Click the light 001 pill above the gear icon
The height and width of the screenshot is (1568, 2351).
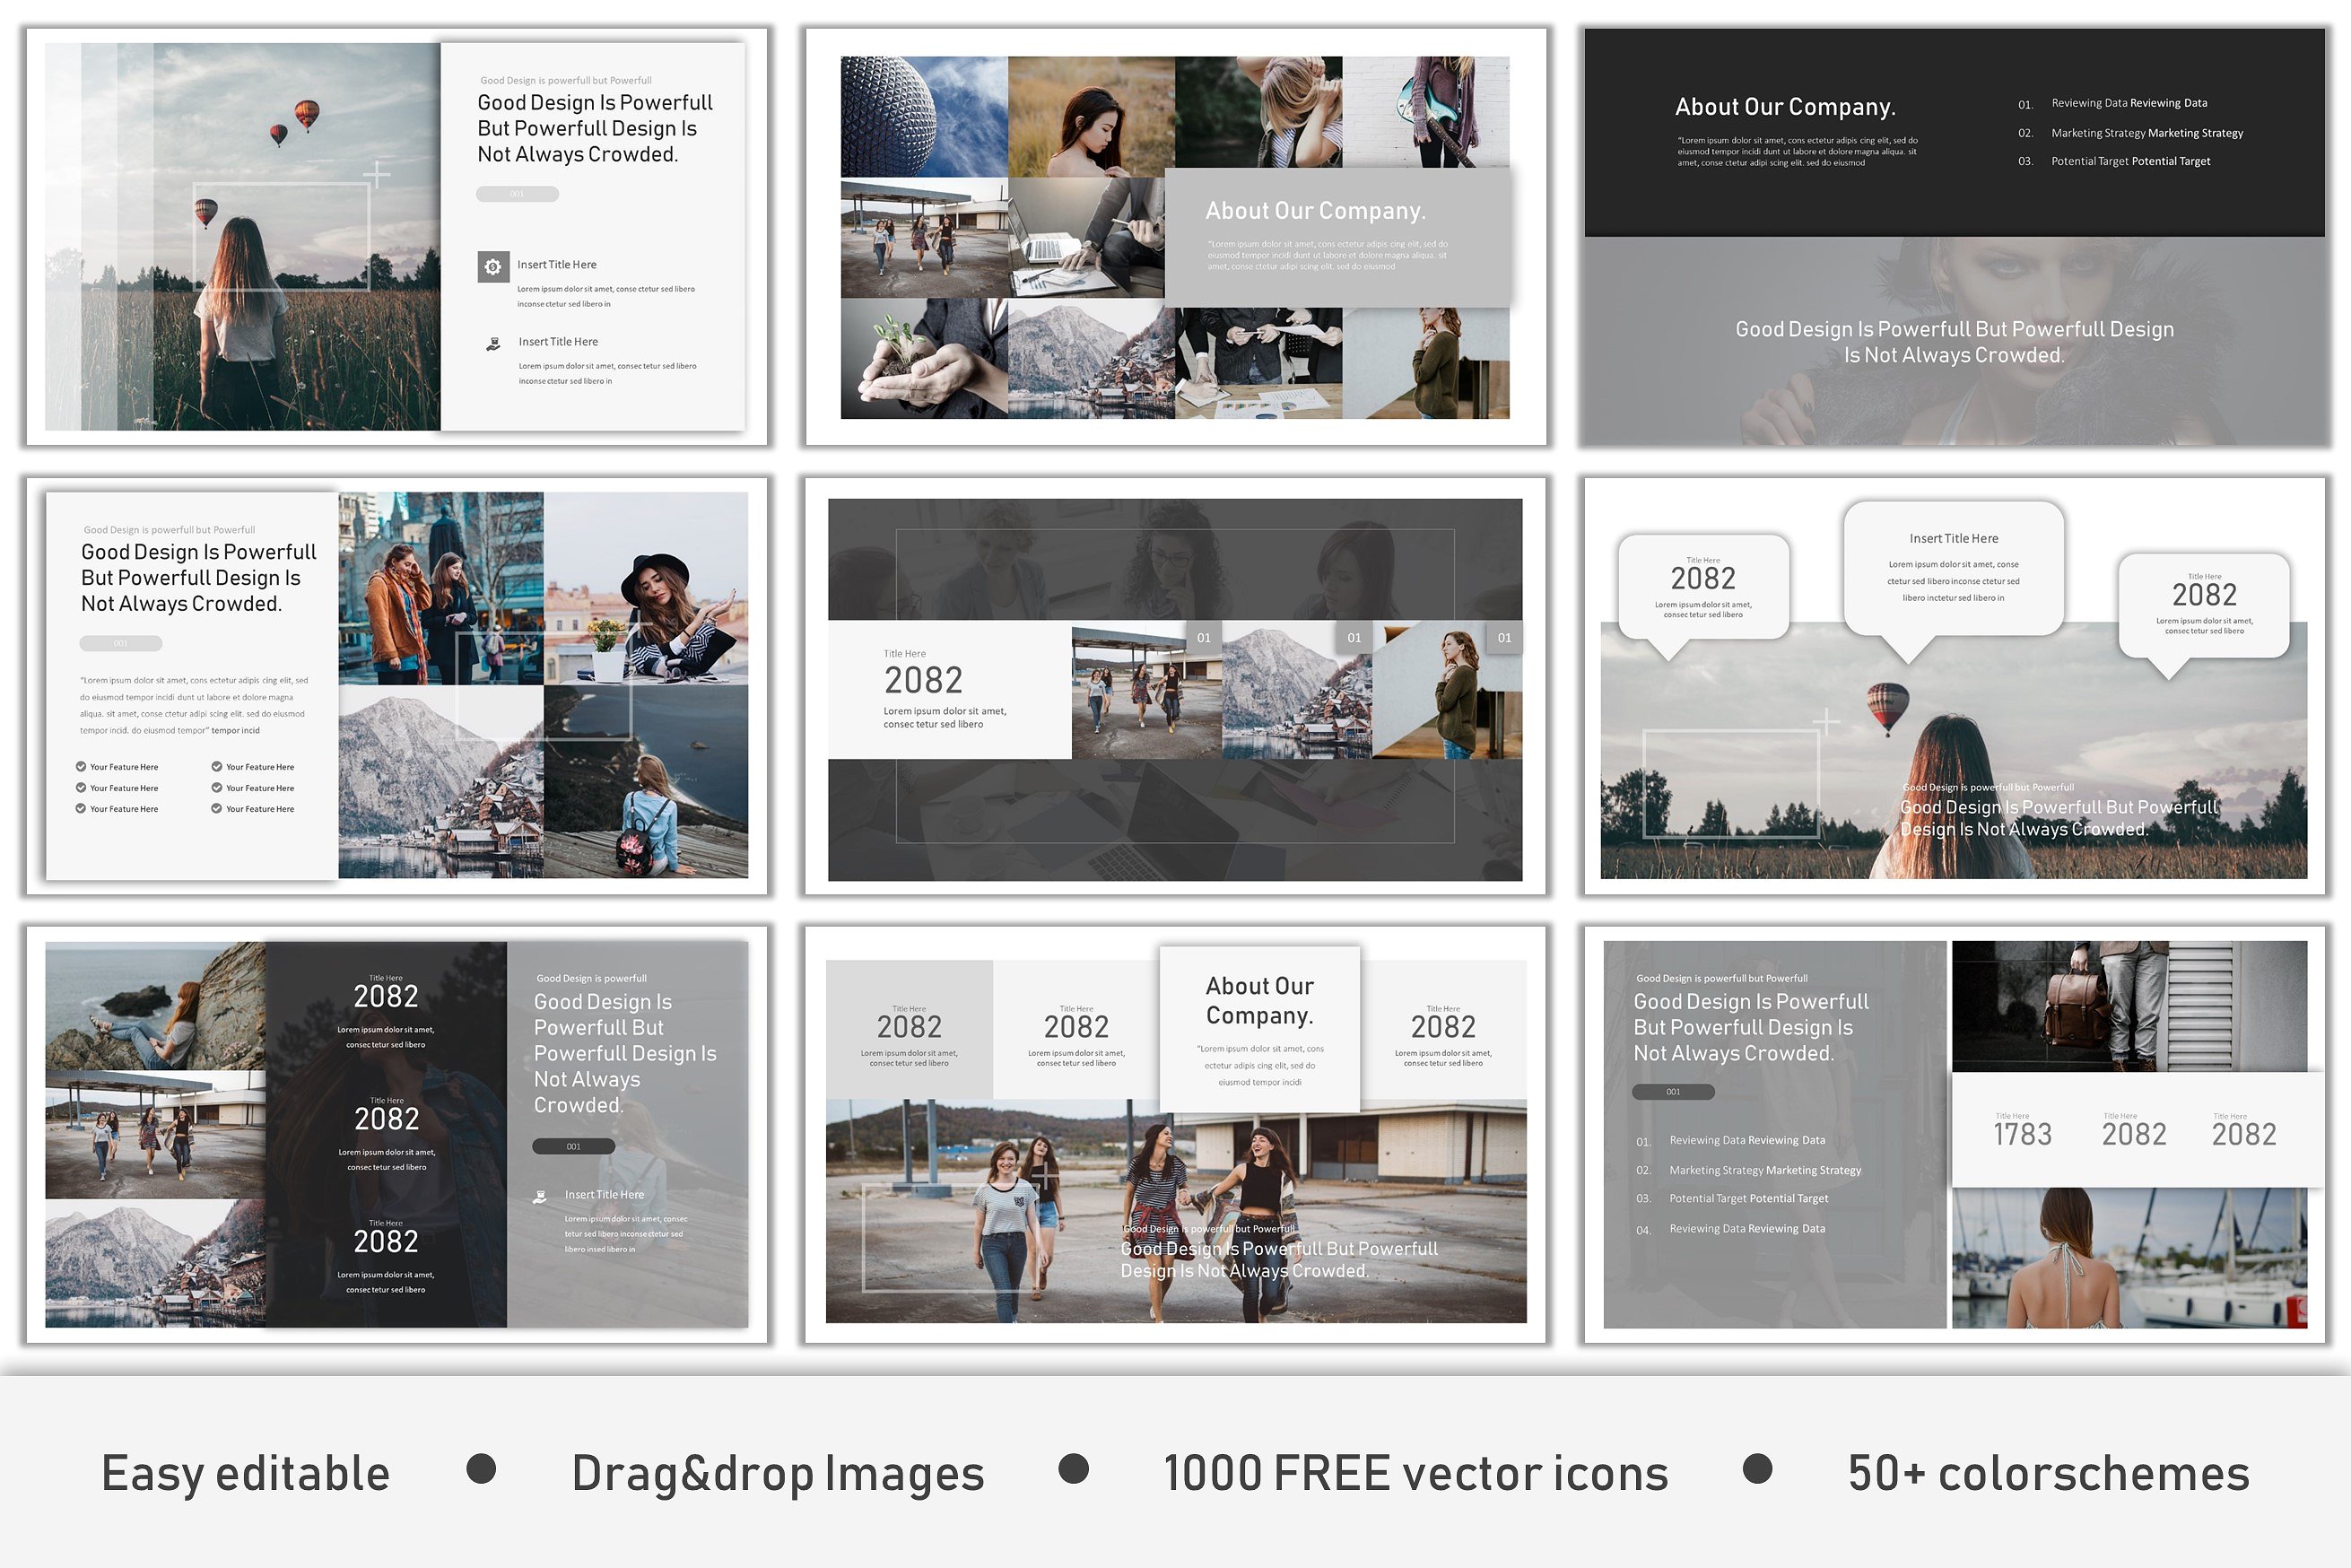point(517,194)
